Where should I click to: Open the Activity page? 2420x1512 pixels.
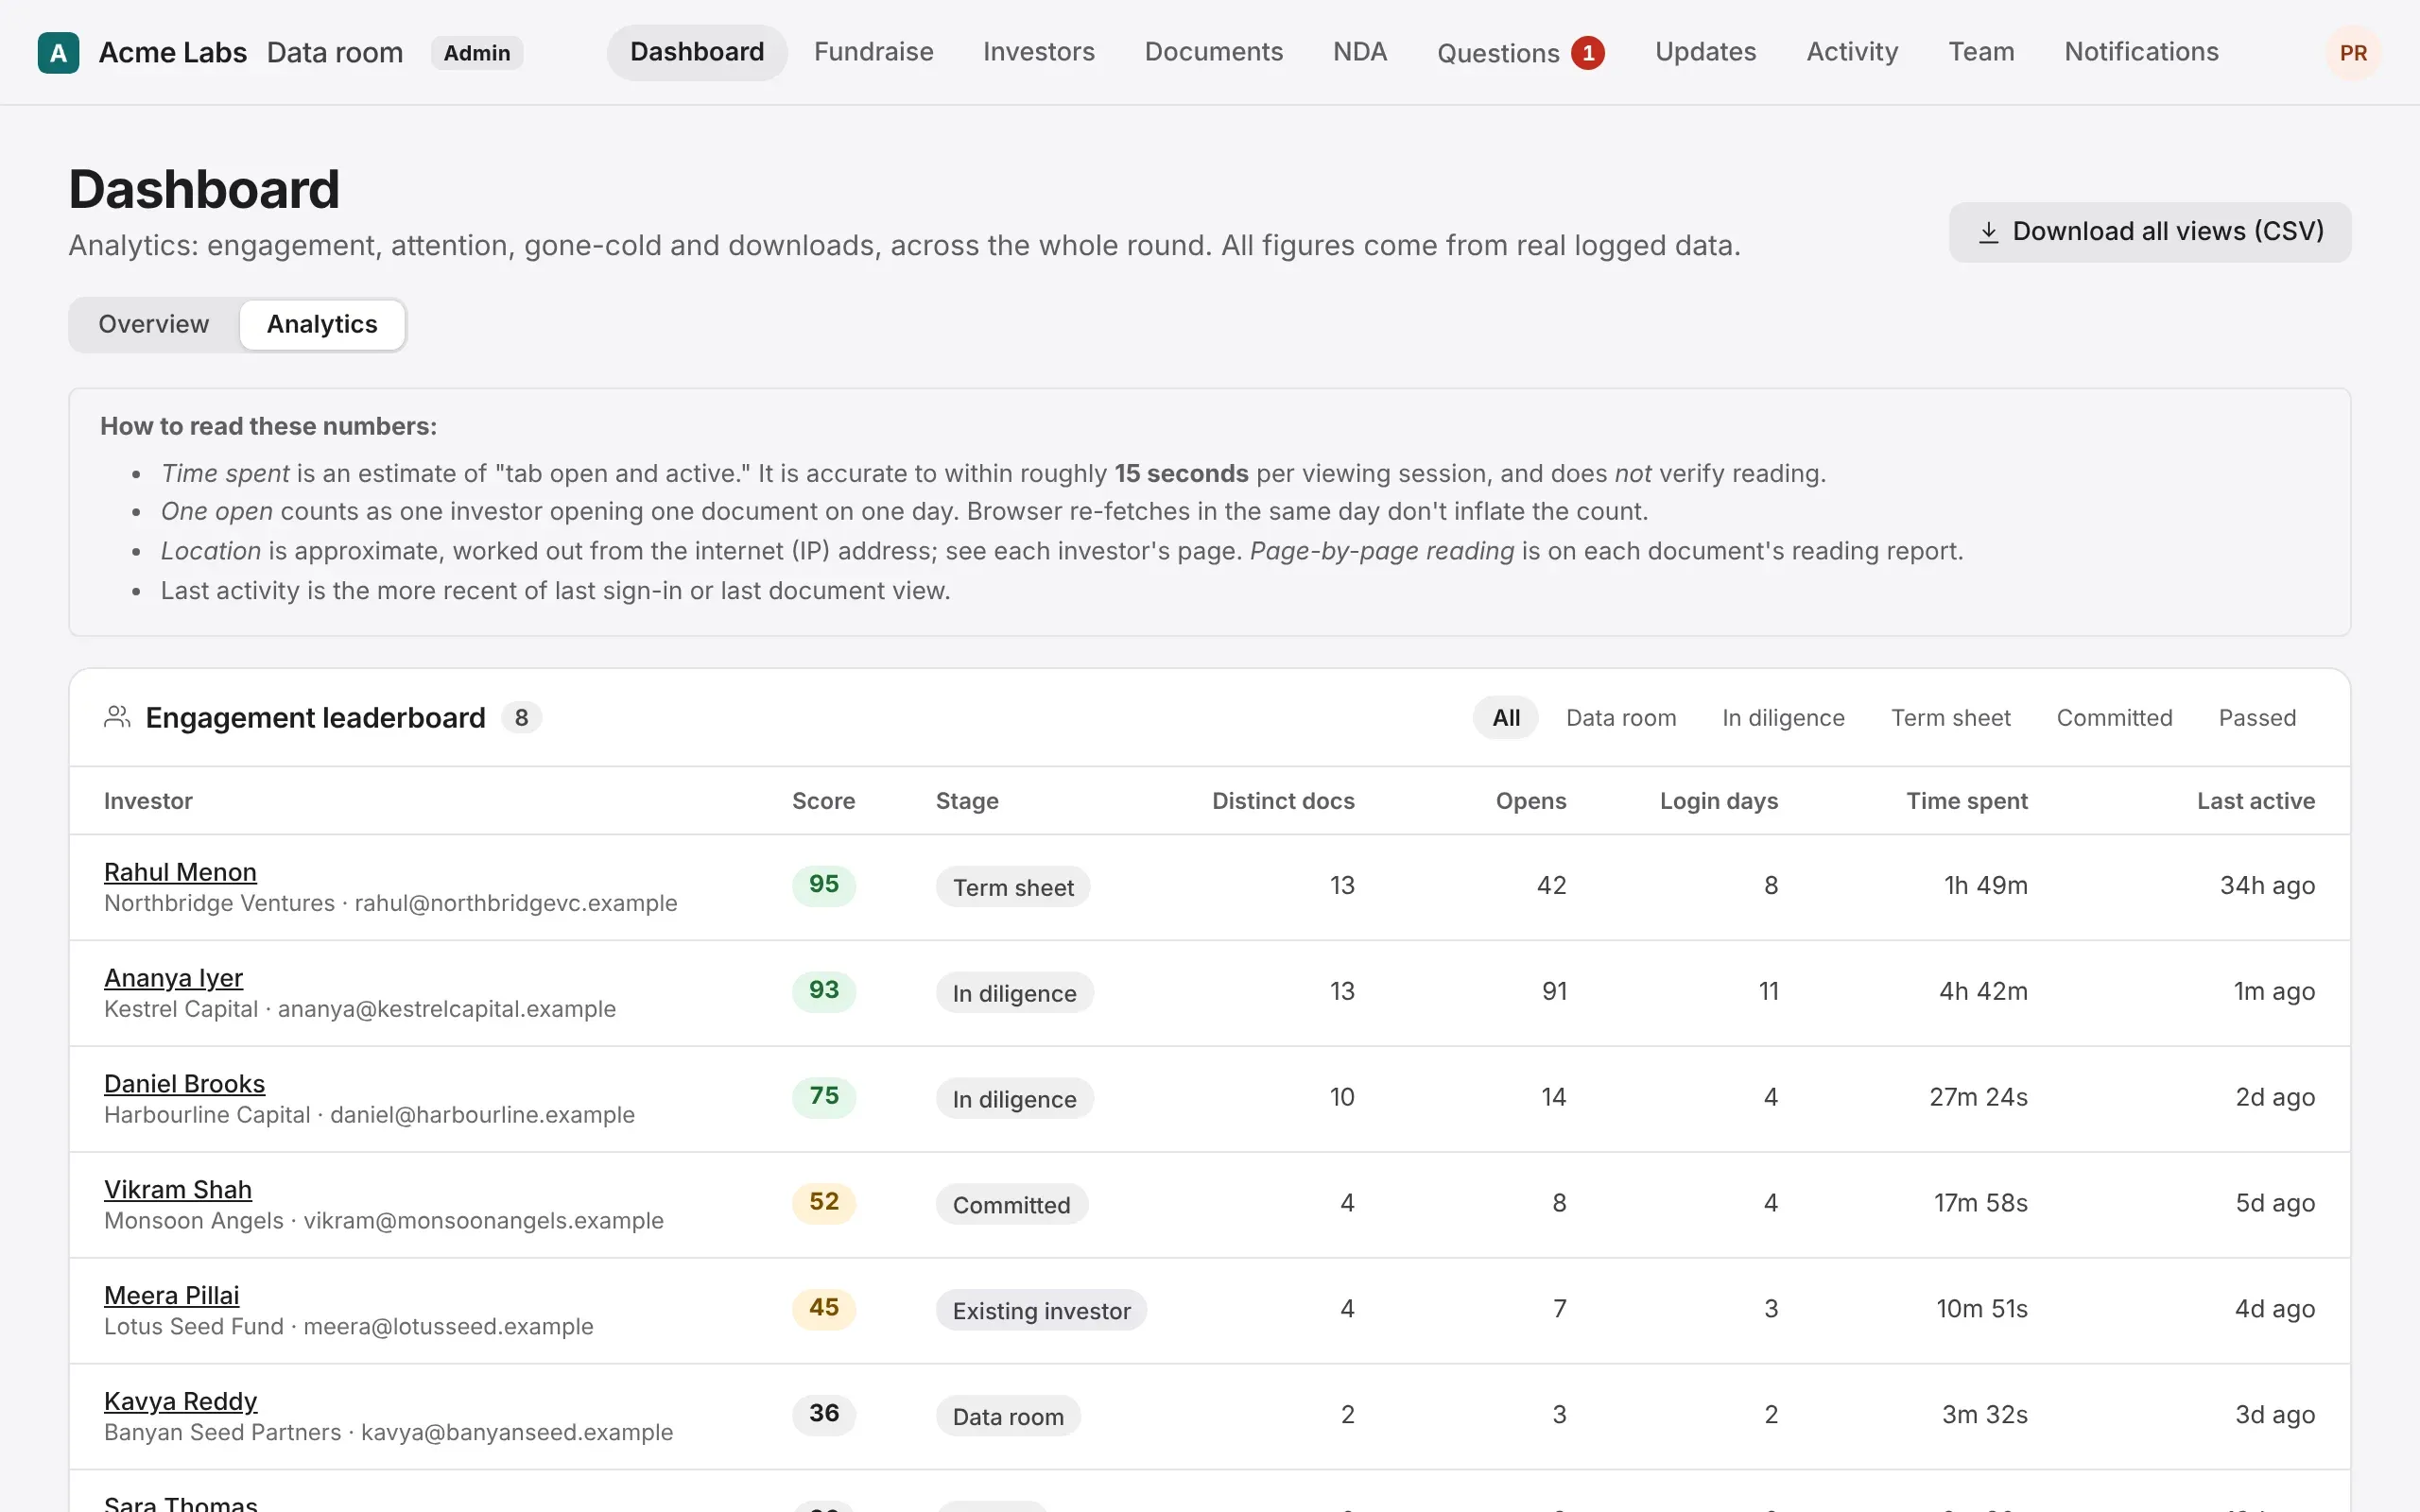pyautogui.click(x=1852, y=52)
